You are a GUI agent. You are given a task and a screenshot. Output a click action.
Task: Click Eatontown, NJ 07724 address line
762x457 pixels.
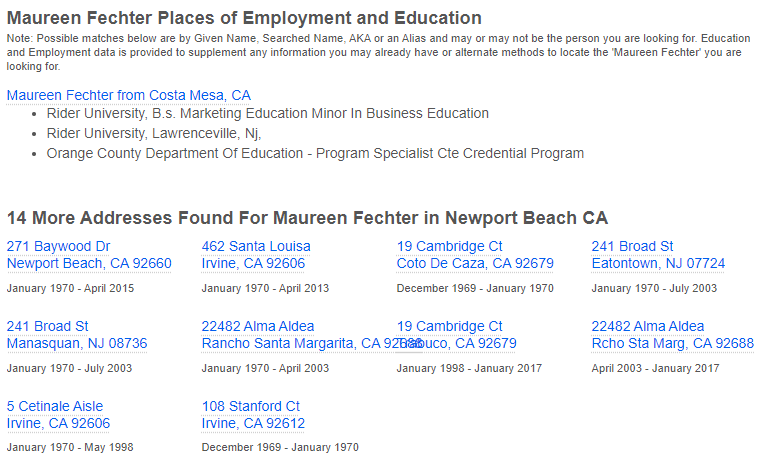658,264
